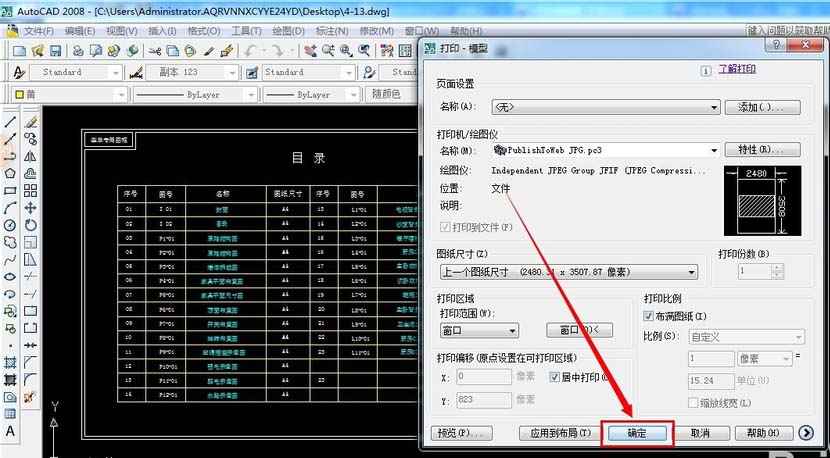Toggle the 打印到文件 checkbox
Image resolution: width=830 pixels, height=458 pixels.
pos(445,227)
